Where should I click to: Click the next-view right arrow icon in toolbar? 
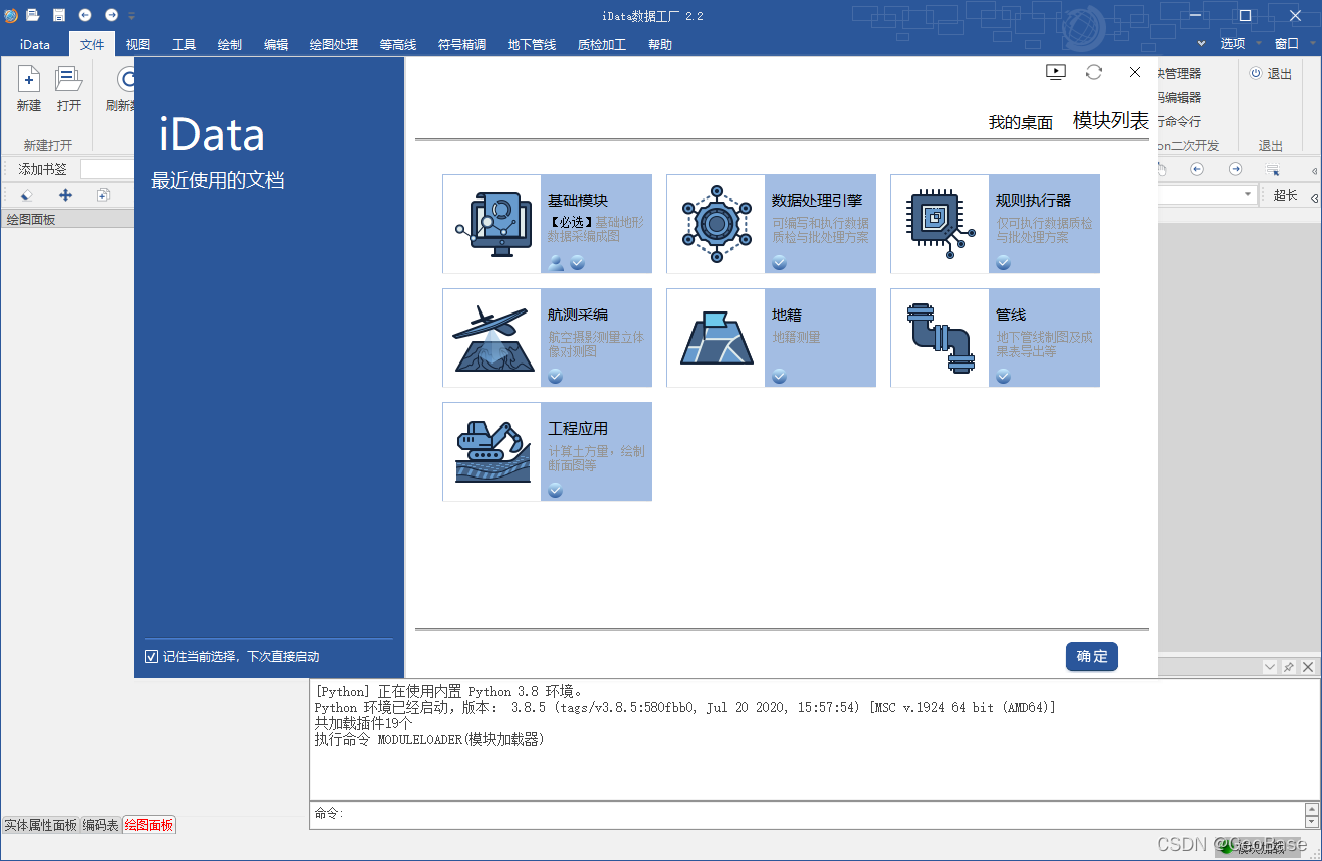click(1236, 170)
